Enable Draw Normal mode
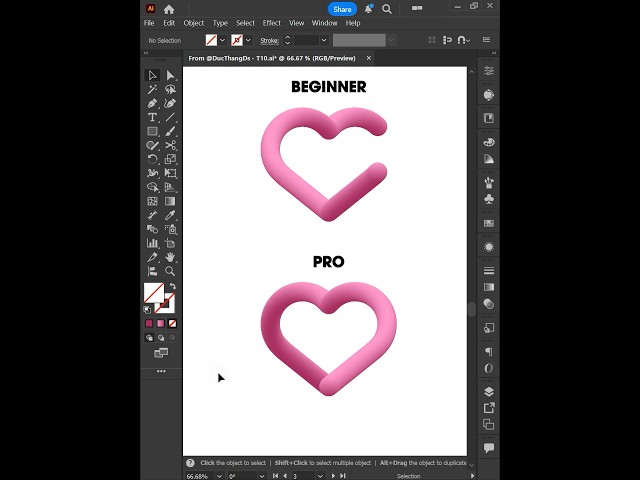Viewport: 640px width, 480px height. tap(149, 338)
